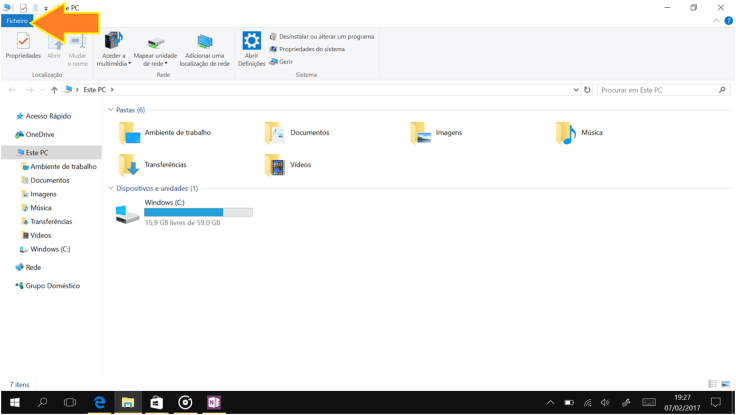Image resolution: width=736 pixels, height=415 pixels.
Task: Click Adicionar uma localização de rede
Action: (x=204, y=48)
